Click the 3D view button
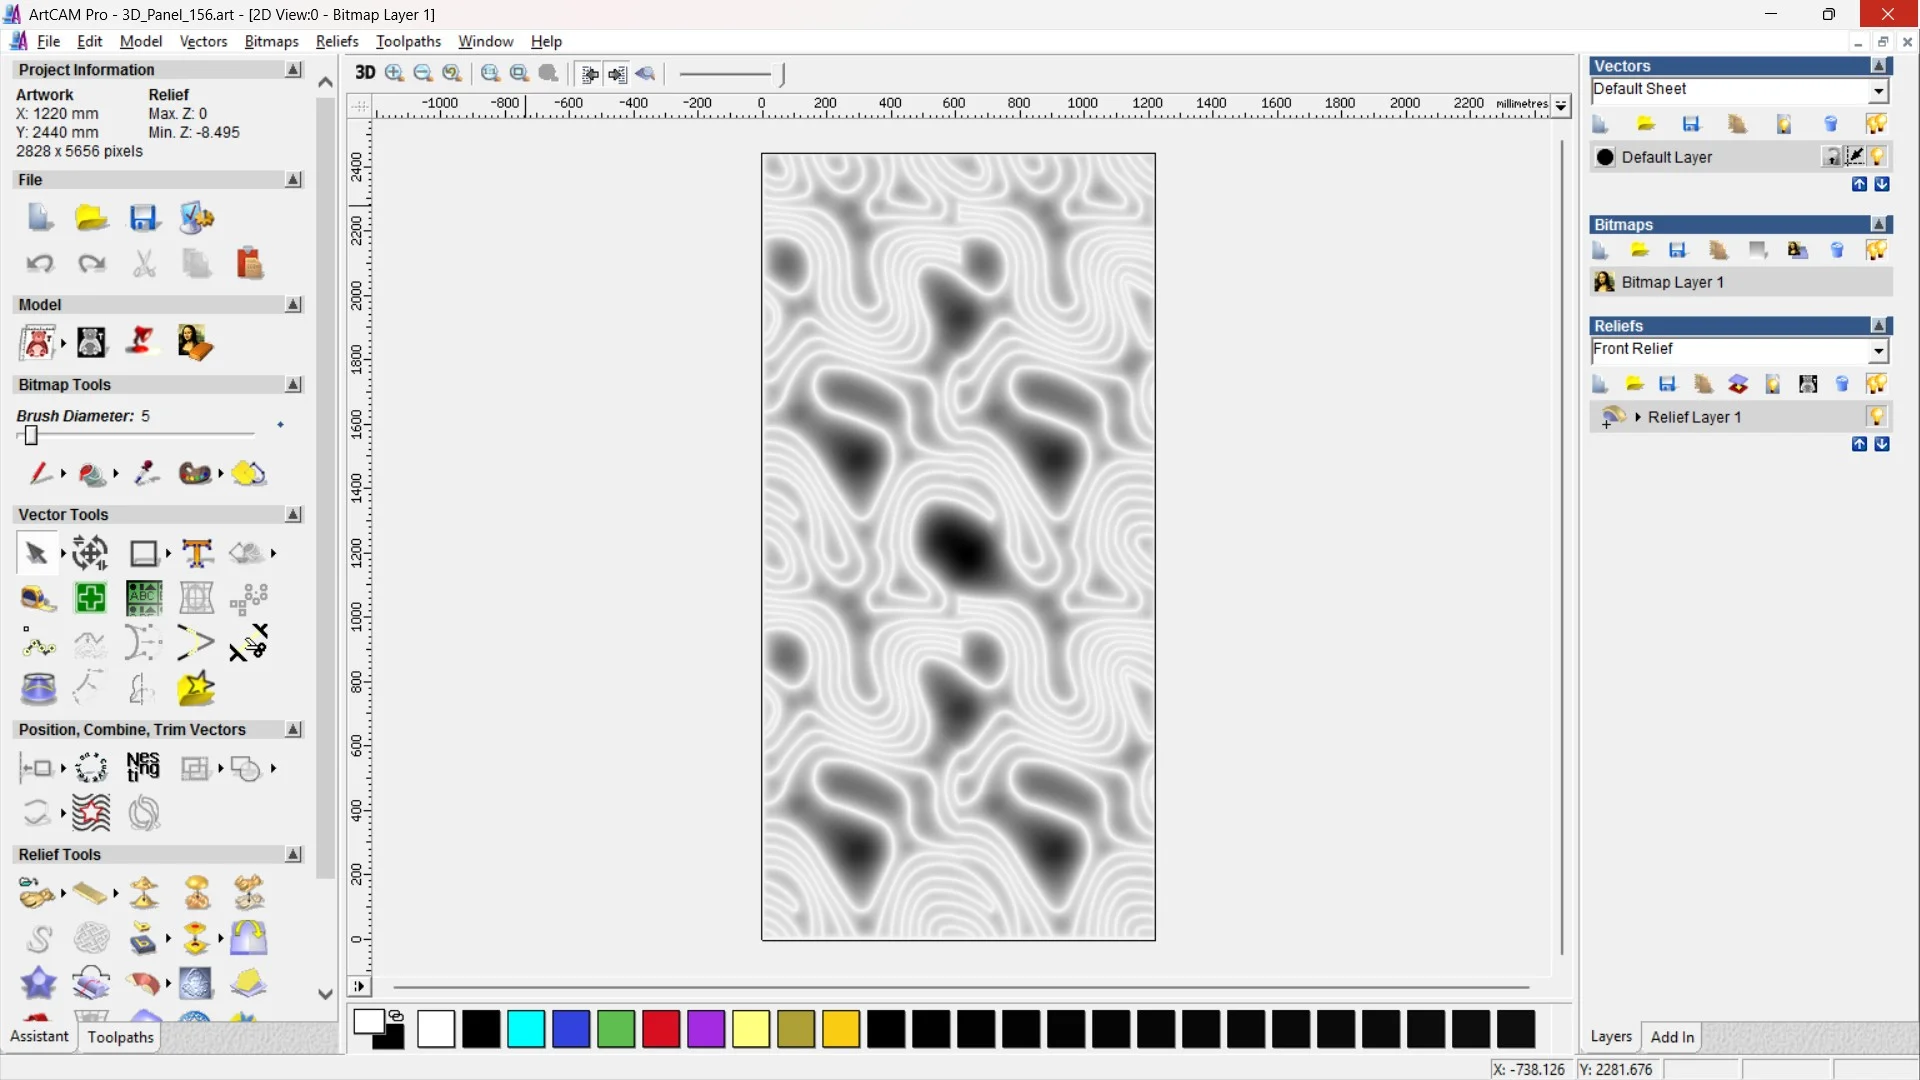The height and width of the screenshot is (1080, 1920). pos(365,73)
